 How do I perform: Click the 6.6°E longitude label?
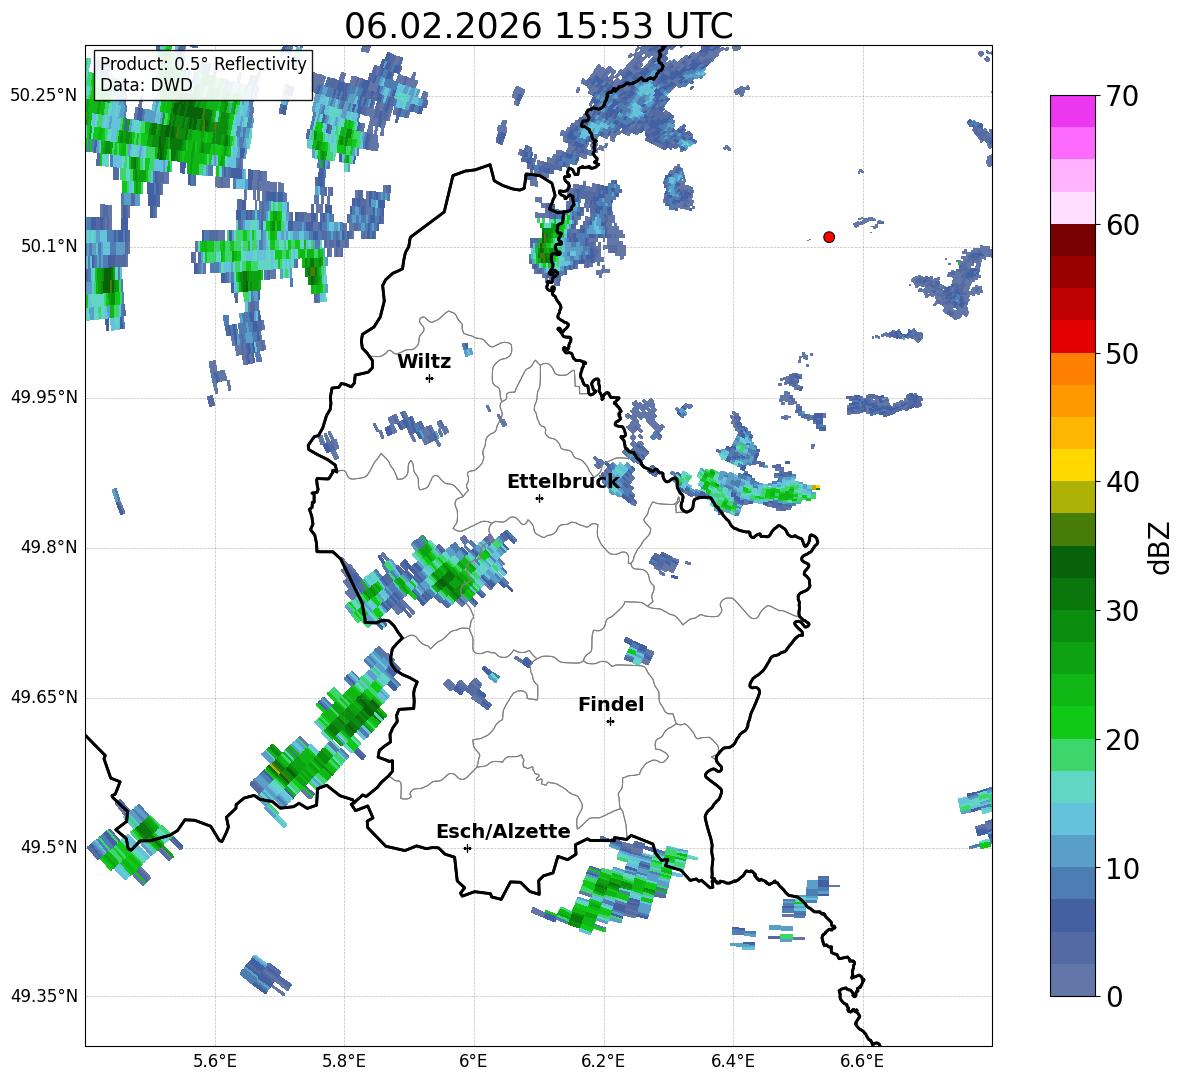pyautogui.click(x=862, y=1061)
